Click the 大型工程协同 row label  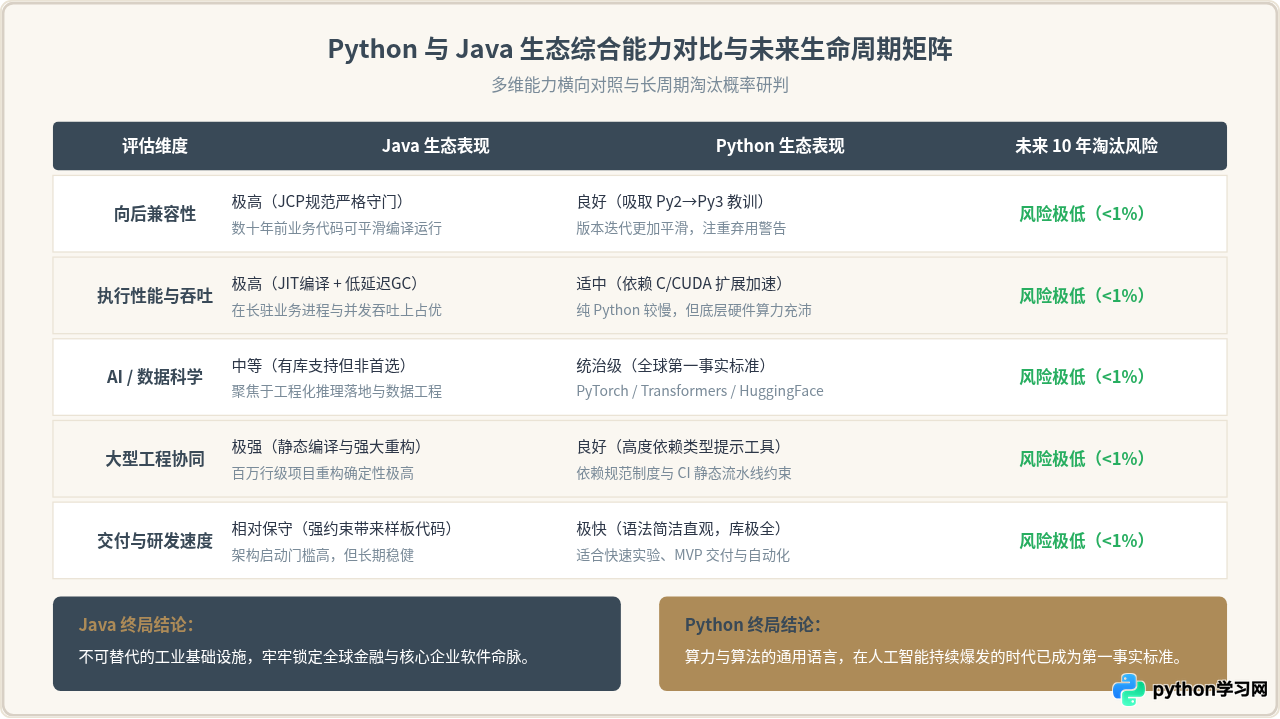(x=155, y=459)
